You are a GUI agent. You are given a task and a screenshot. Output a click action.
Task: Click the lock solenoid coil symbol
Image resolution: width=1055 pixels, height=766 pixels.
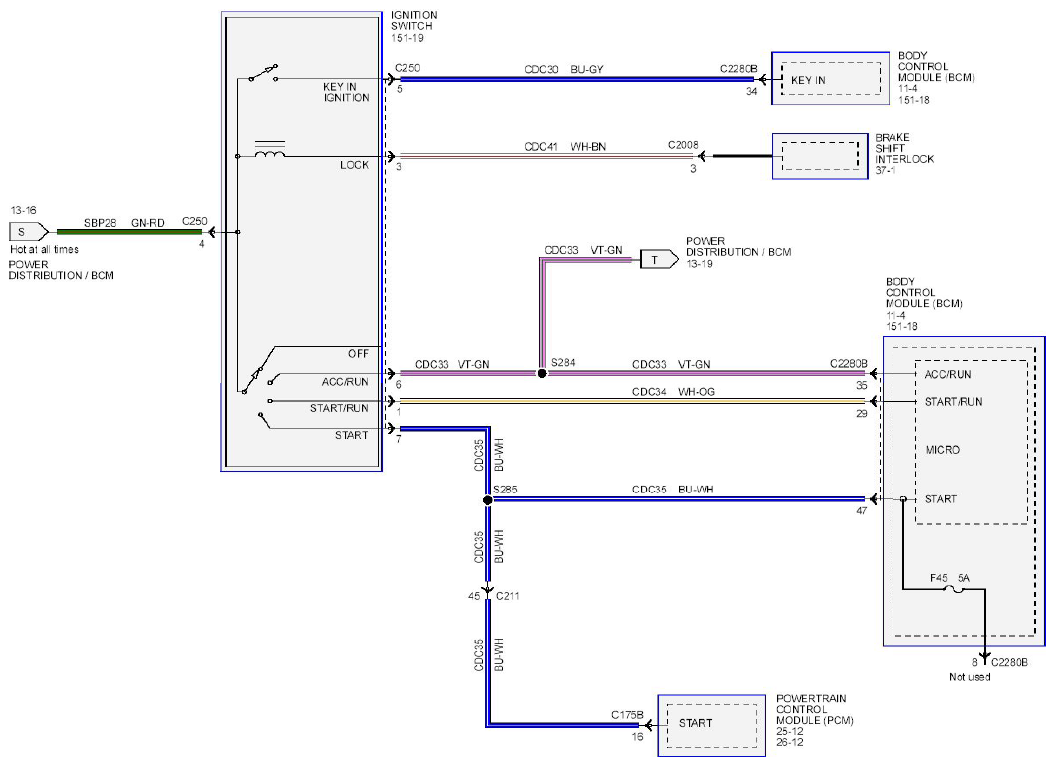(x=270, y=149)
